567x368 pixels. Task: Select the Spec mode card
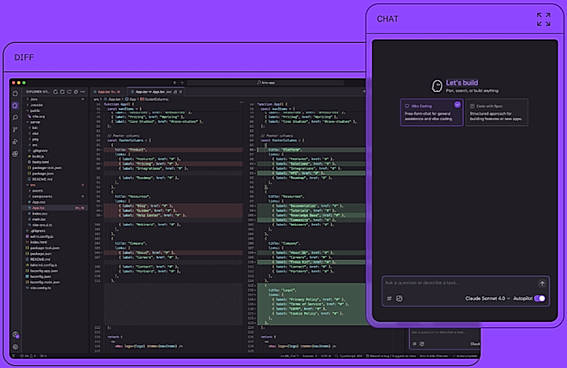click(497, 112)
